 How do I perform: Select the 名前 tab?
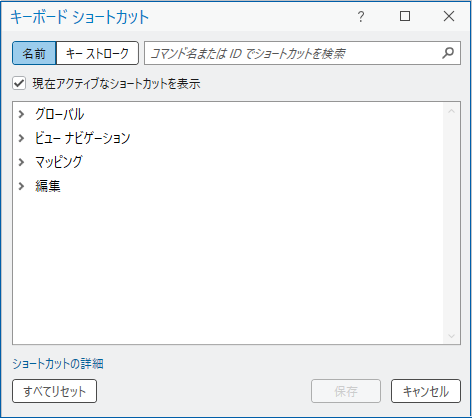(x=34, y=53)
